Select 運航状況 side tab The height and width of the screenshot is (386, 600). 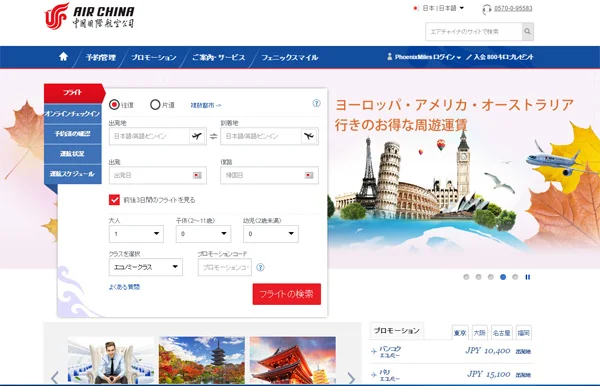click(73, 154)
